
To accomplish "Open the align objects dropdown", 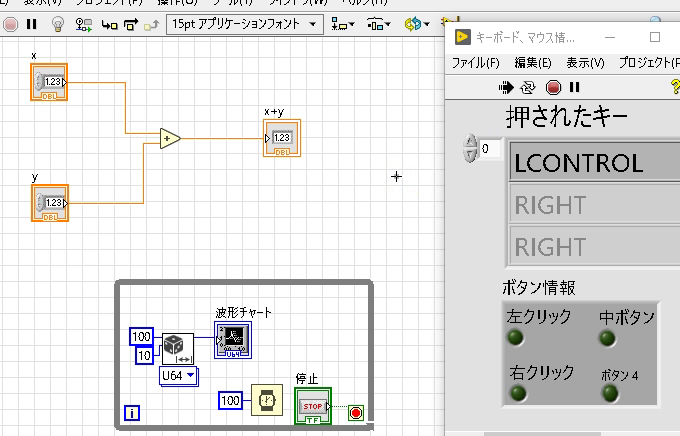I will (343, 24).
